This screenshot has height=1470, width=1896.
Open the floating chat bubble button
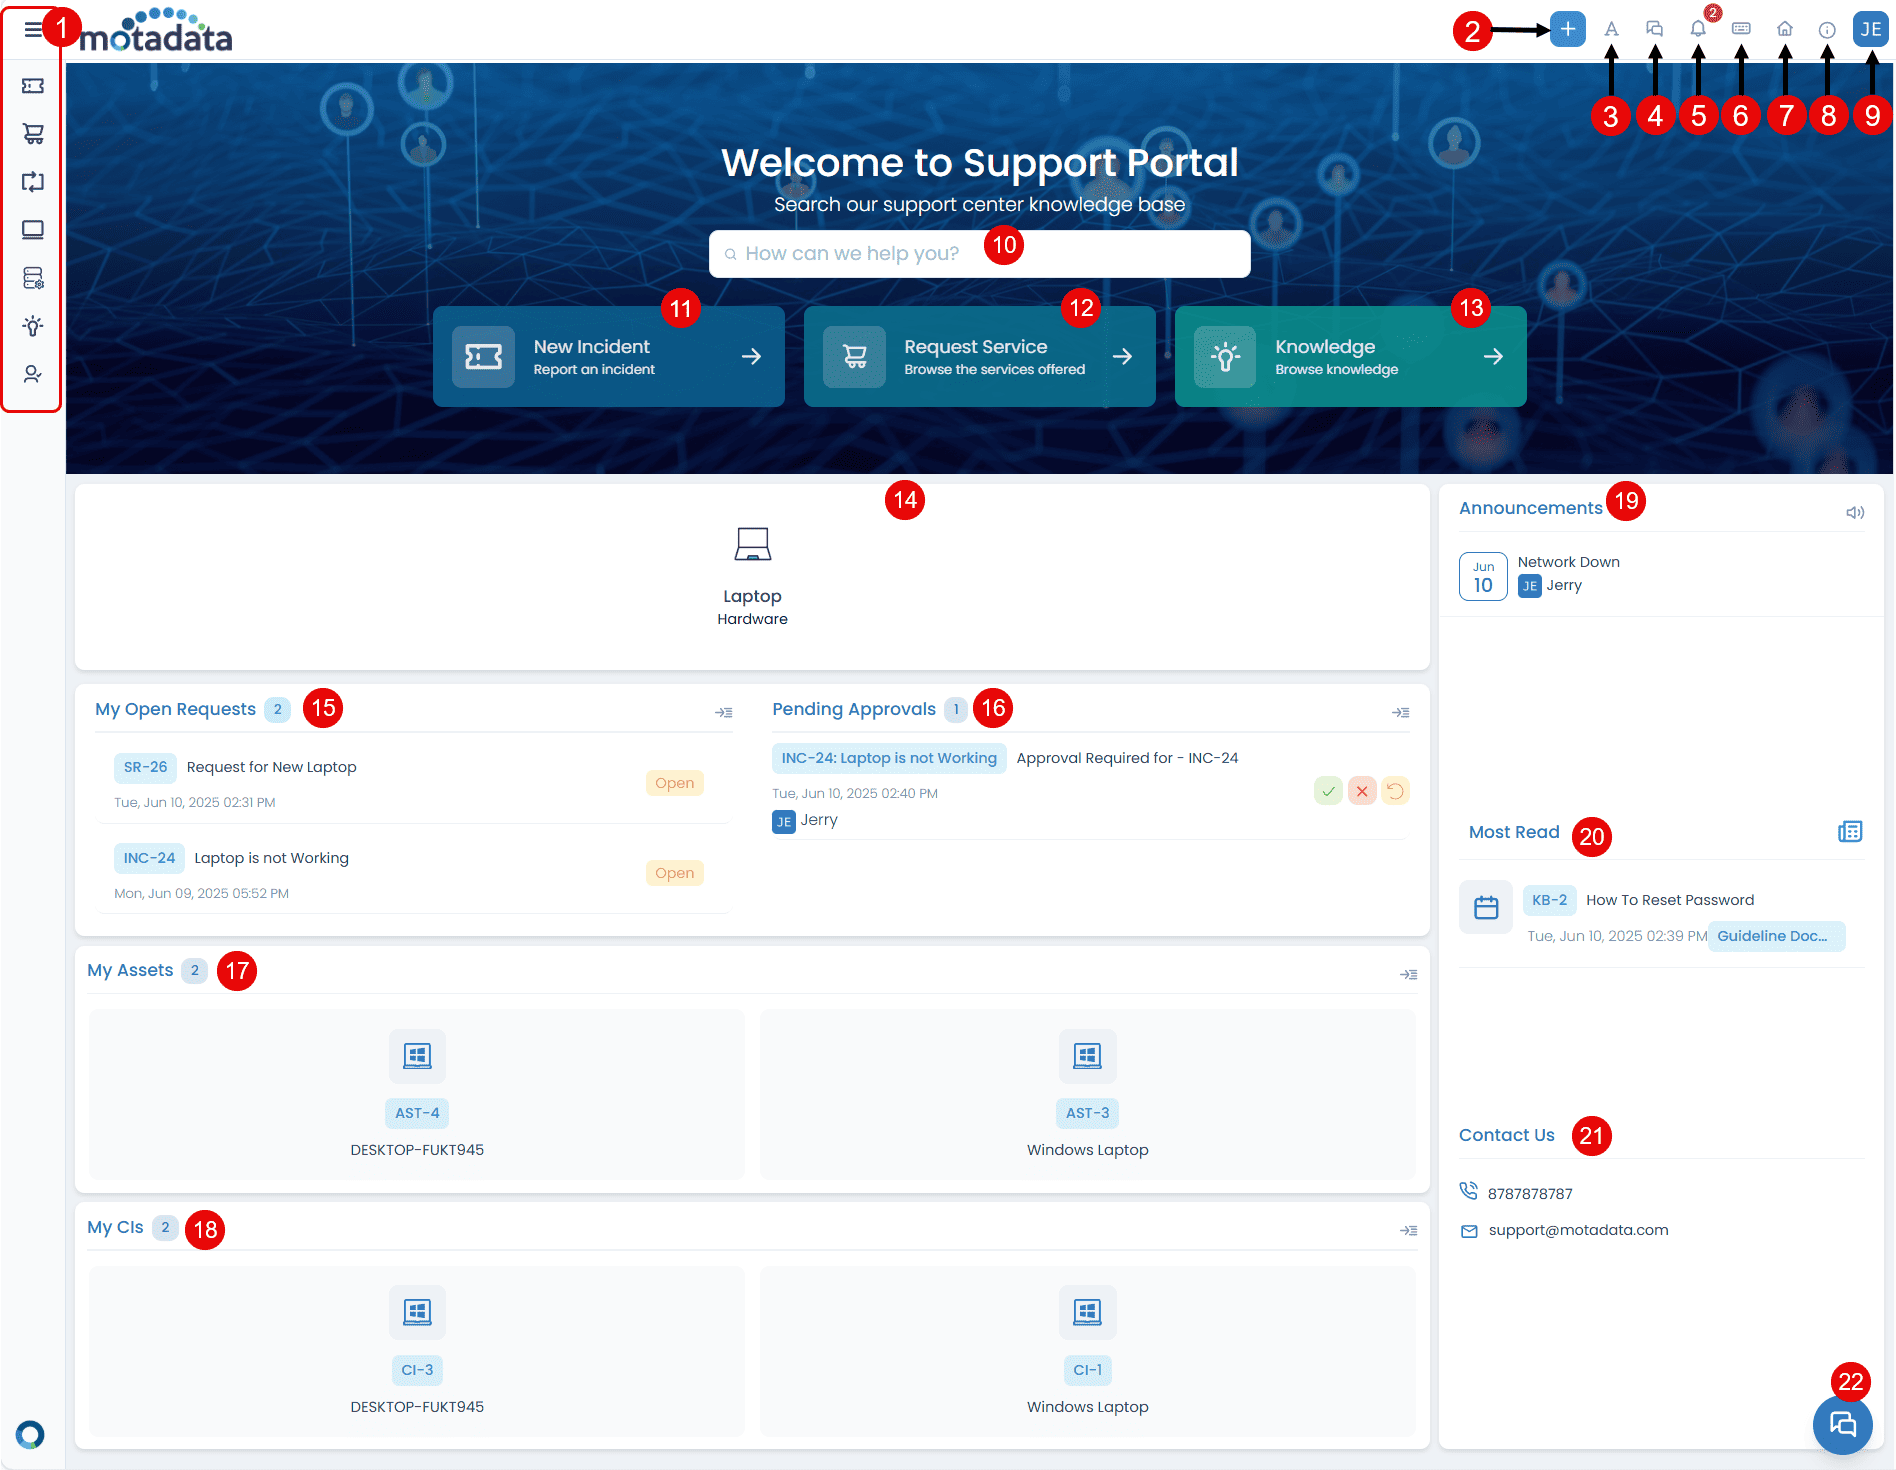[1842, 1424]
